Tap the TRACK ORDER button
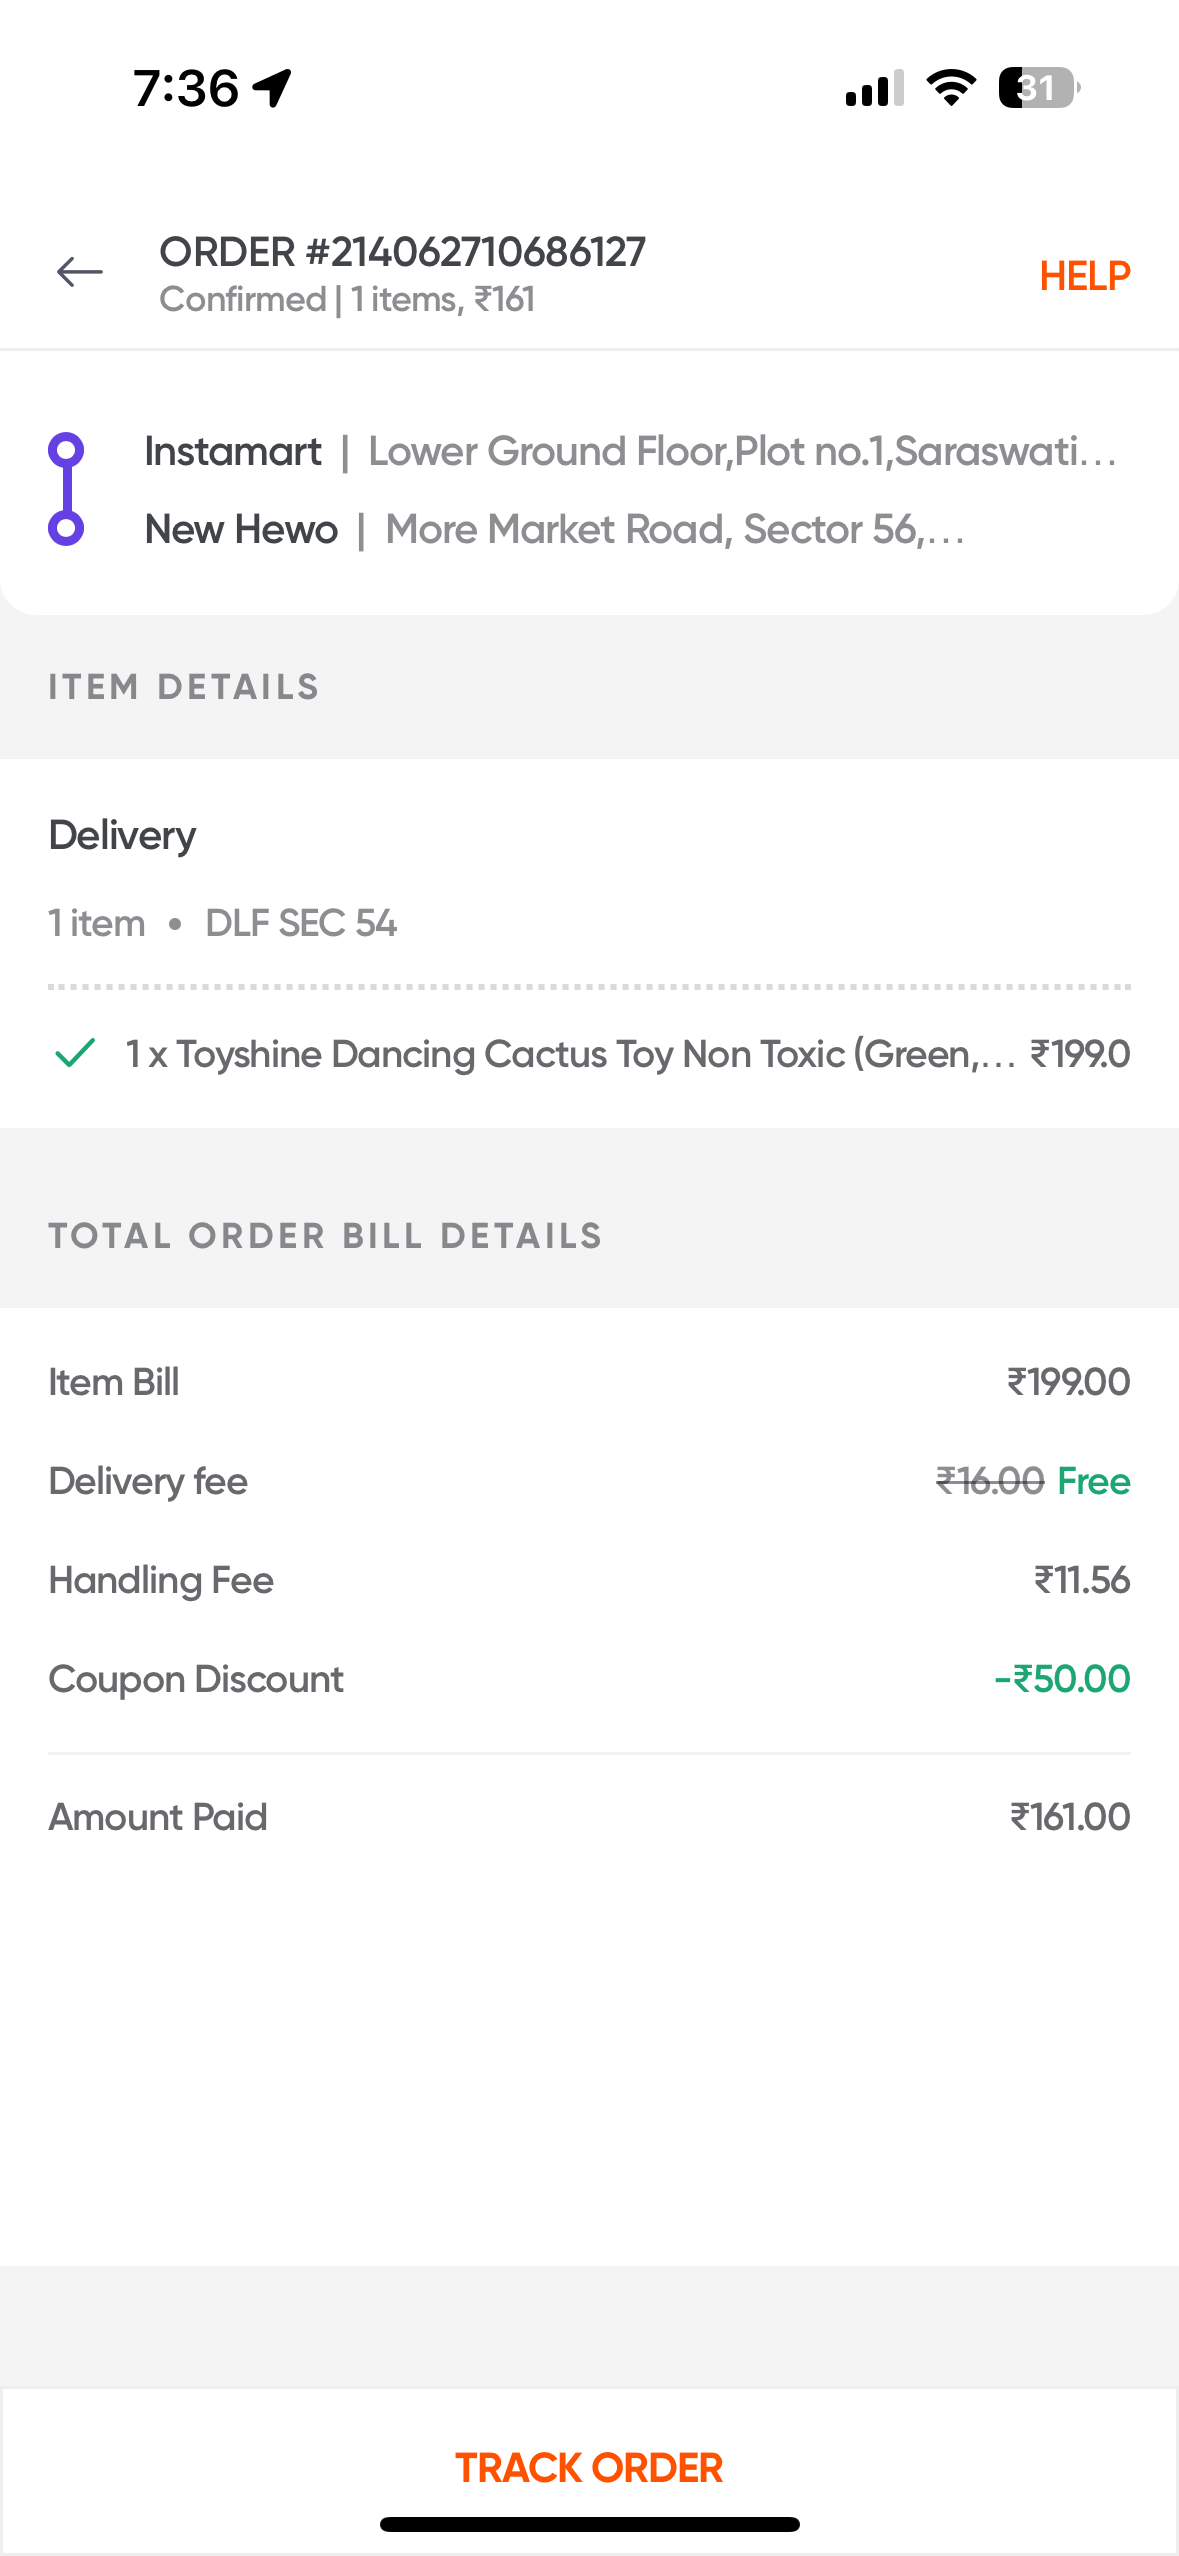The image size is (1179, 2556). click(589, 2467)
